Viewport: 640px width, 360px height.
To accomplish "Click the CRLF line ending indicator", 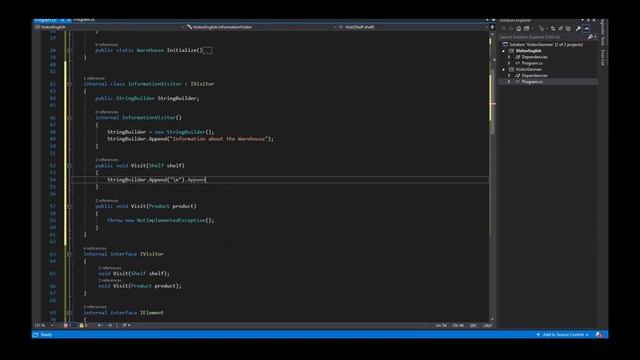I will pos(488,326).
